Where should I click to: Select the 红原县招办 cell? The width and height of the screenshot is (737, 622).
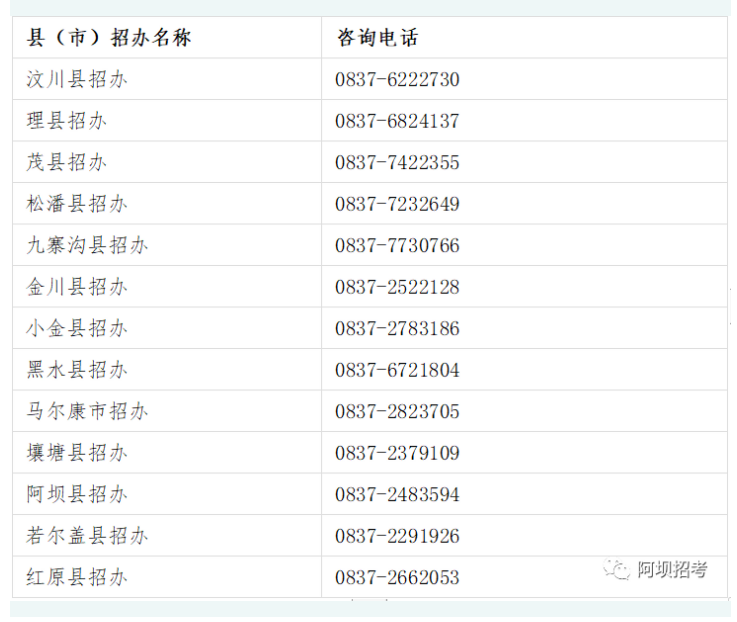point(77,578)
